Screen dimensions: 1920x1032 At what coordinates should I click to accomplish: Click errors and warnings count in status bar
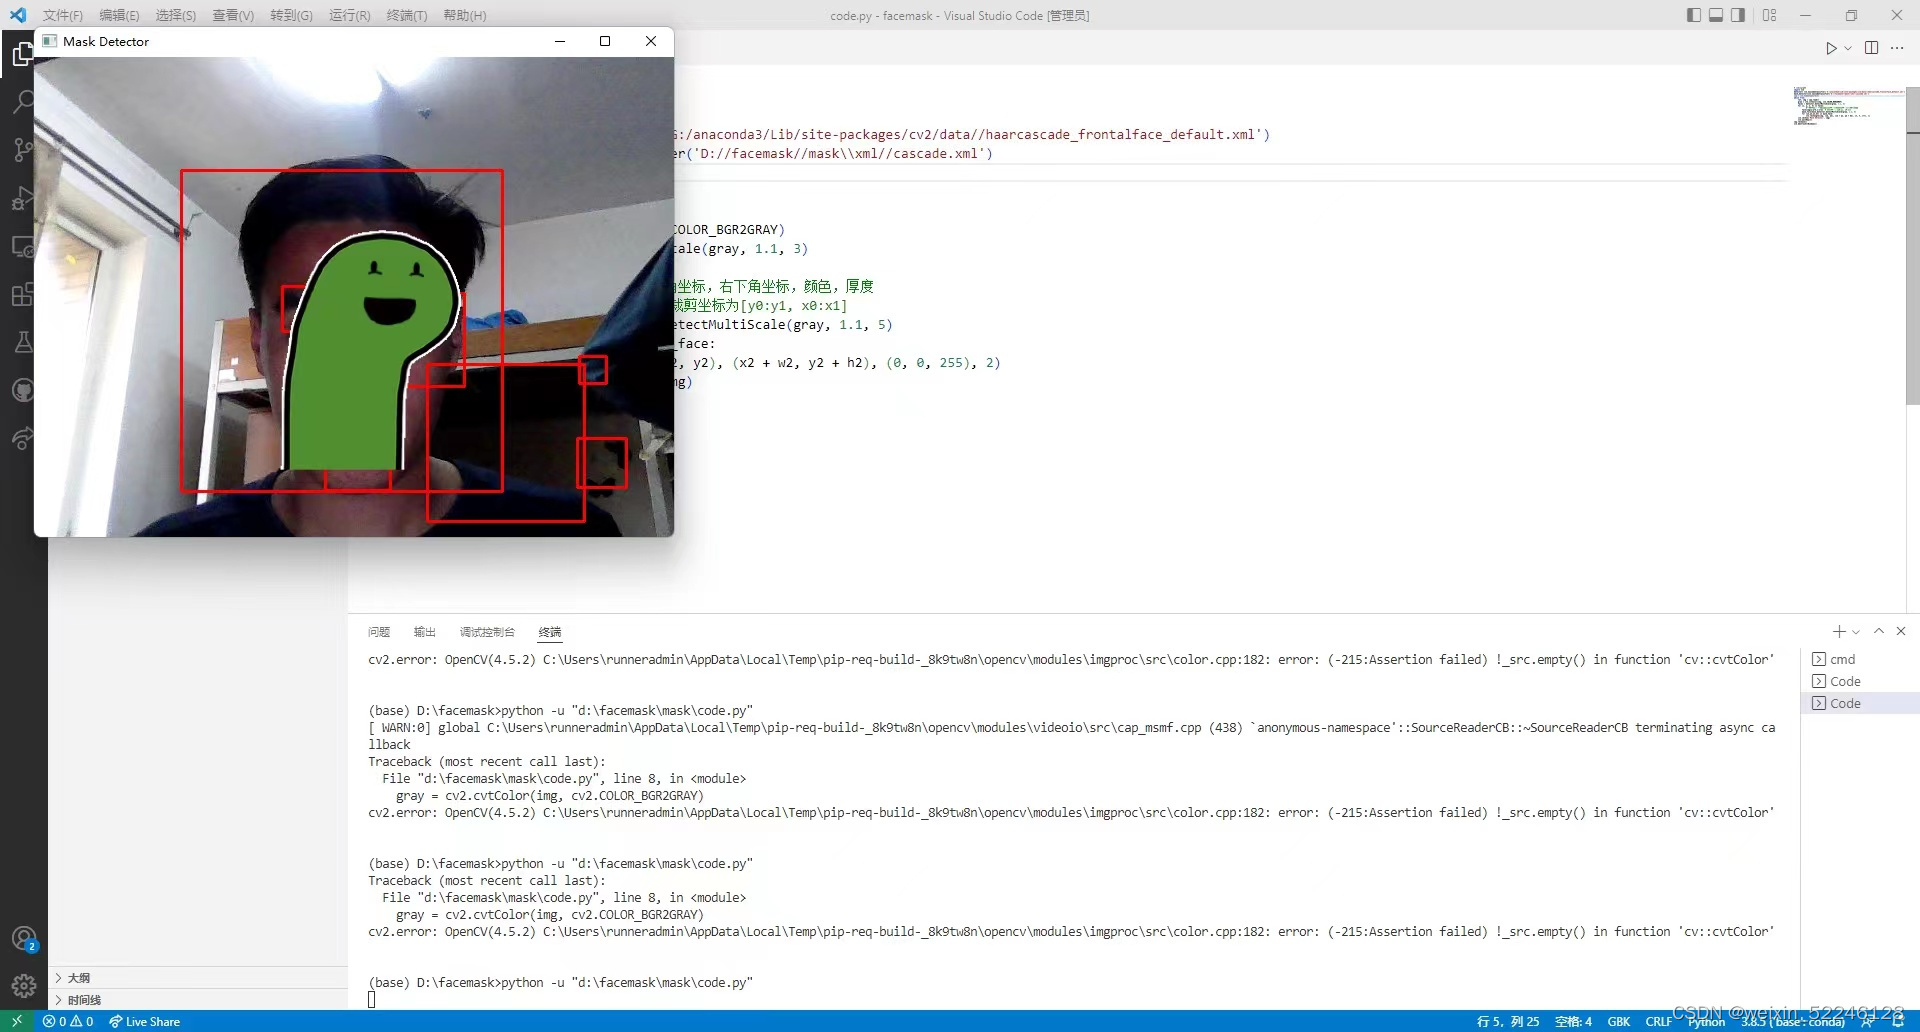[x=68, y=1021]
